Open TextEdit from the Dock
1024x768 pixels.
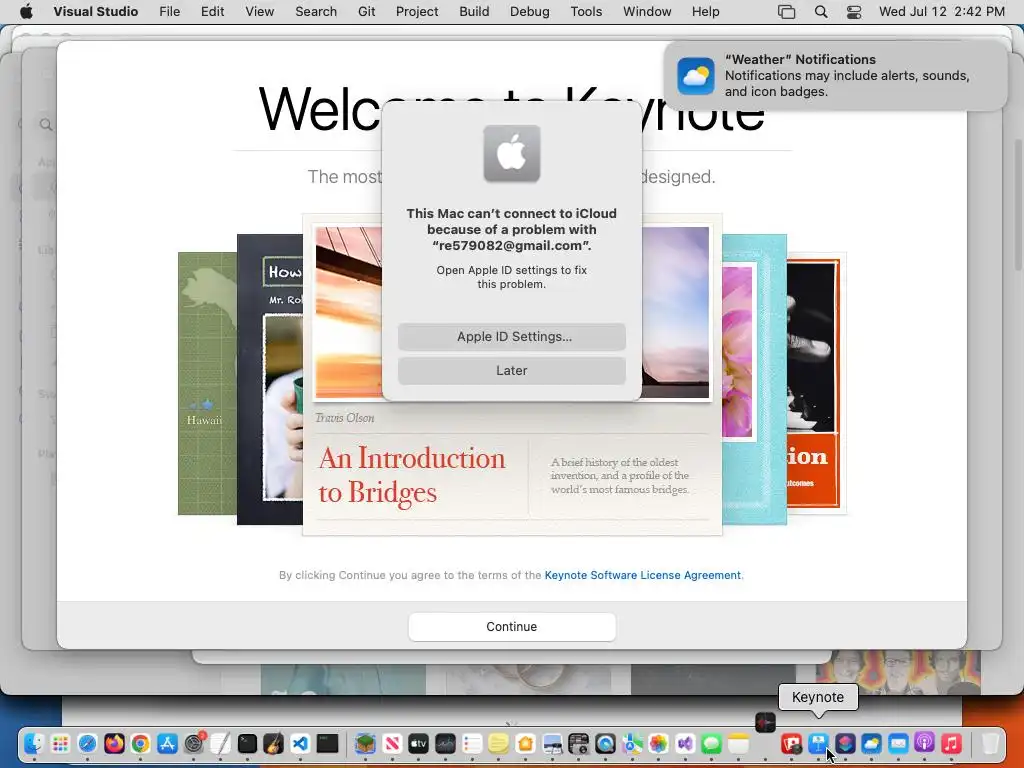tap(221, 743)
